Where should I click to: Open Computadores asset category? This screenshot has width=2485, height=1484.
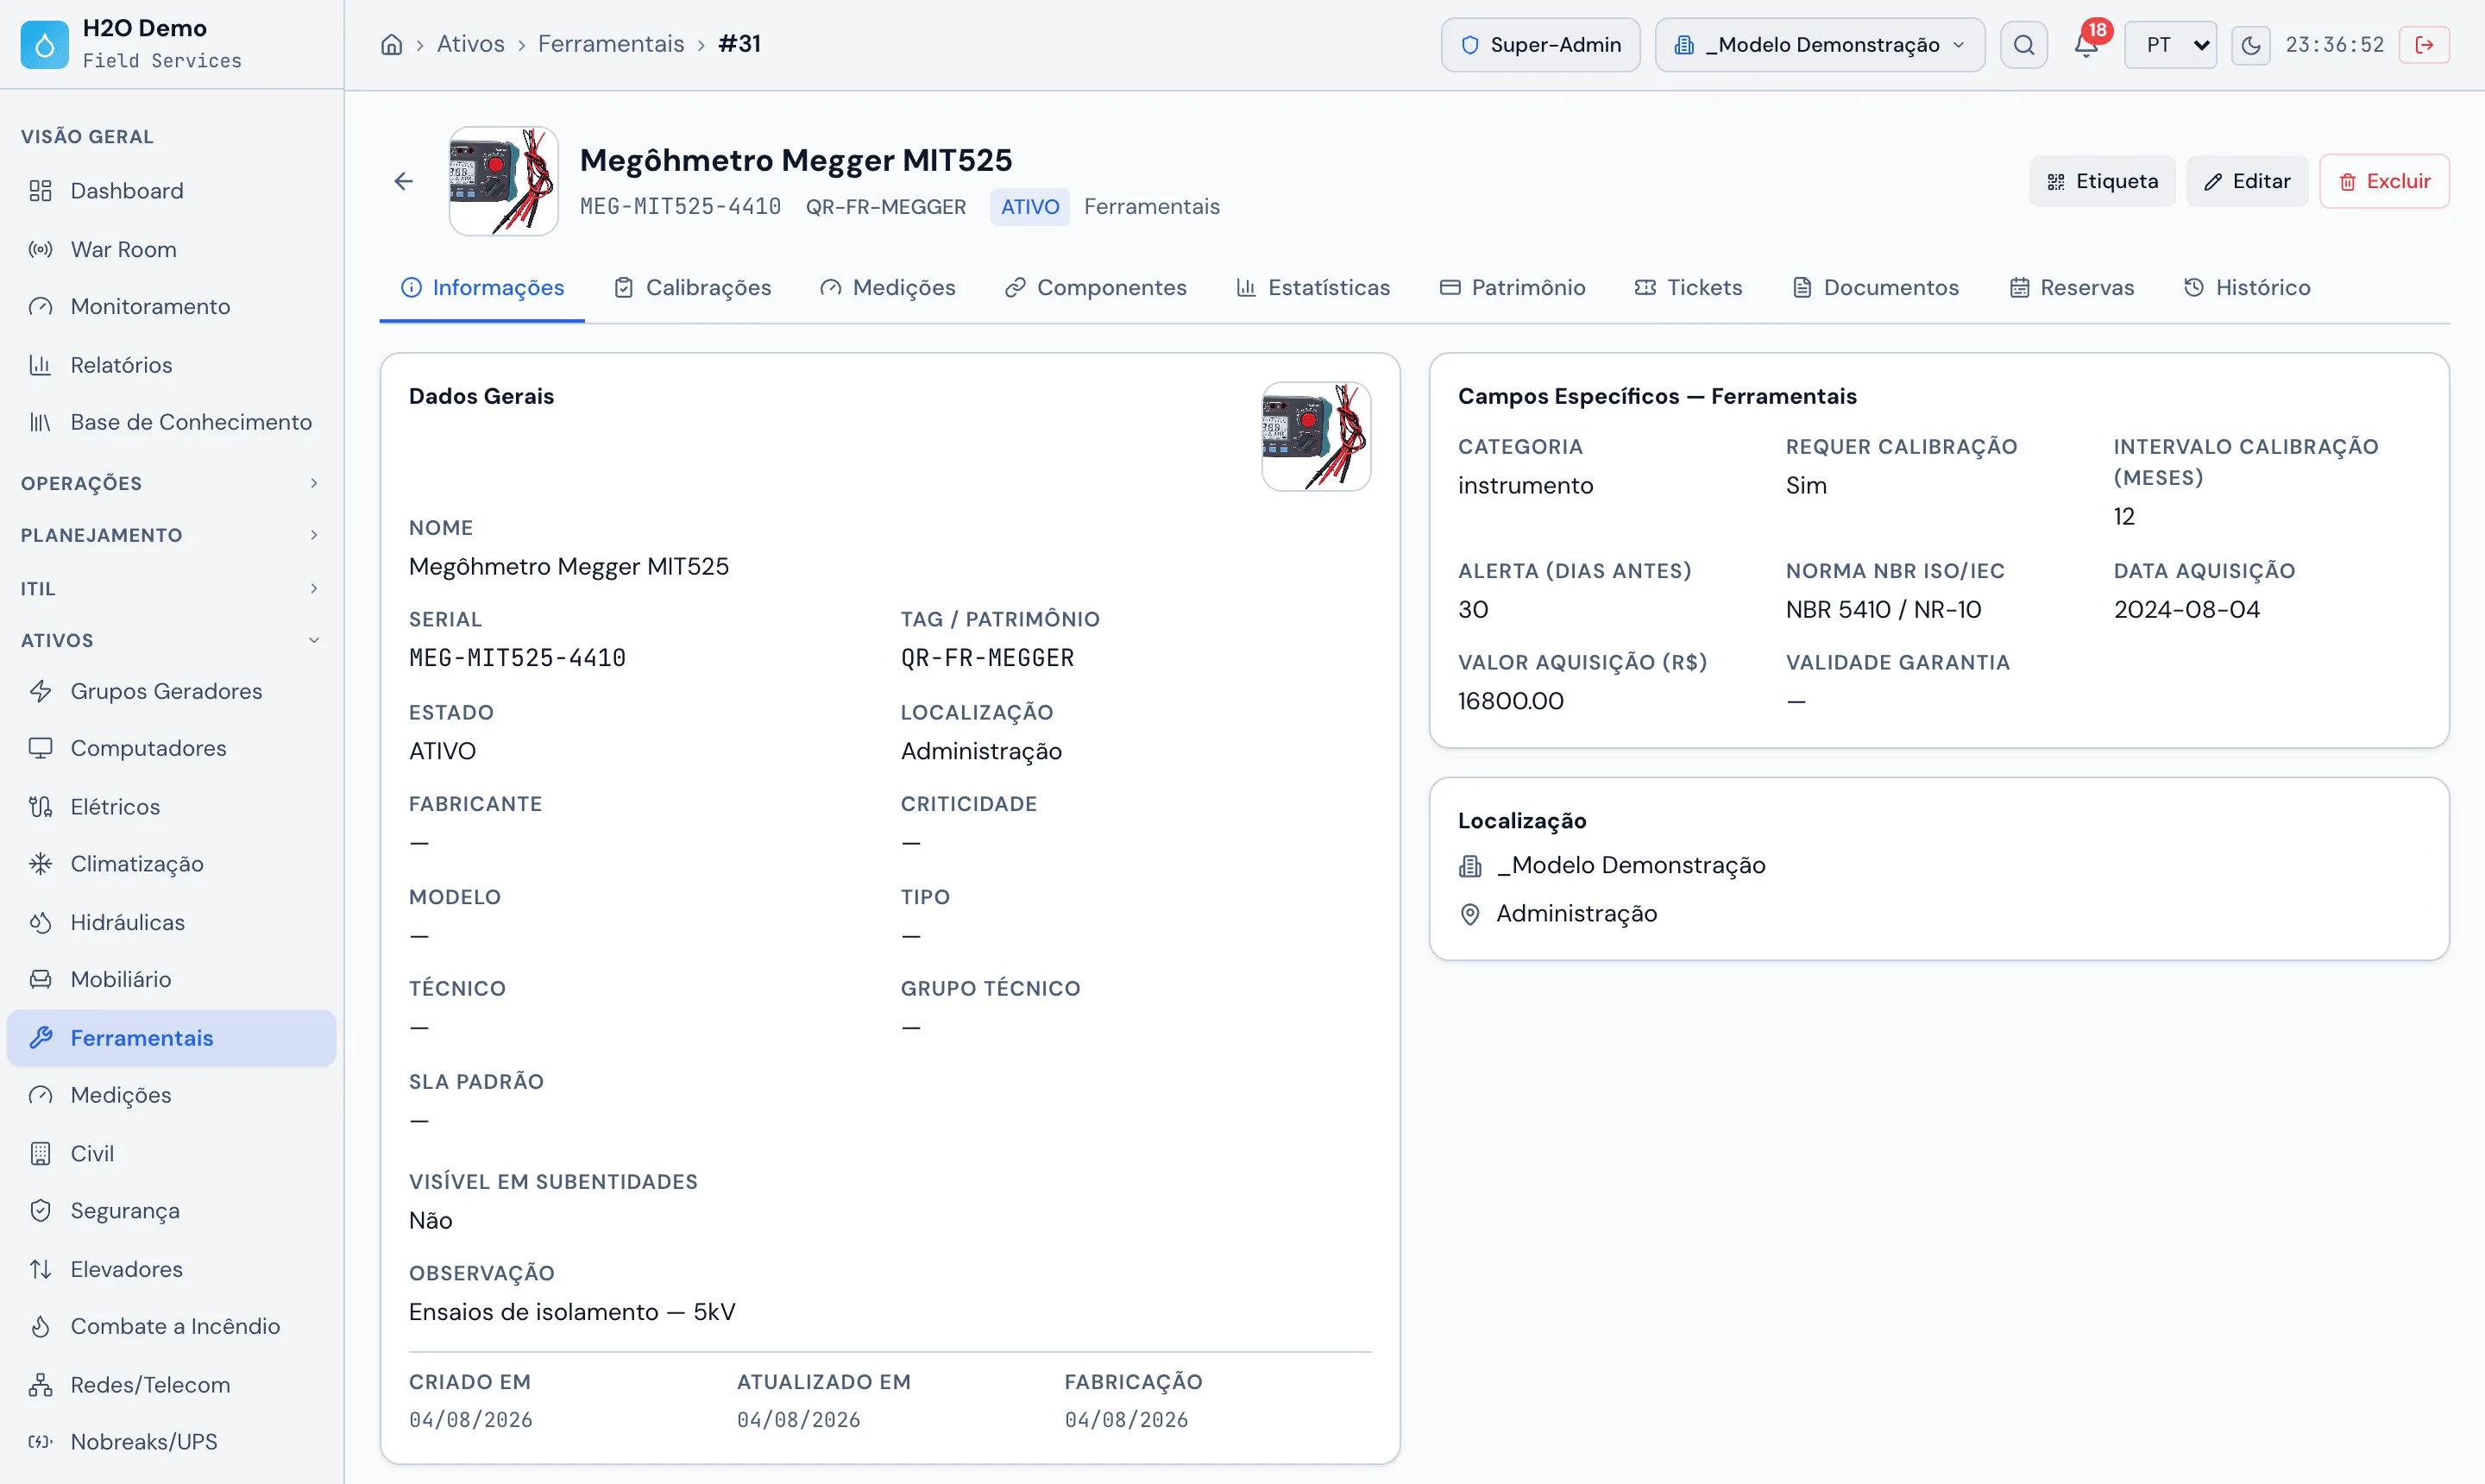(171, 748)
